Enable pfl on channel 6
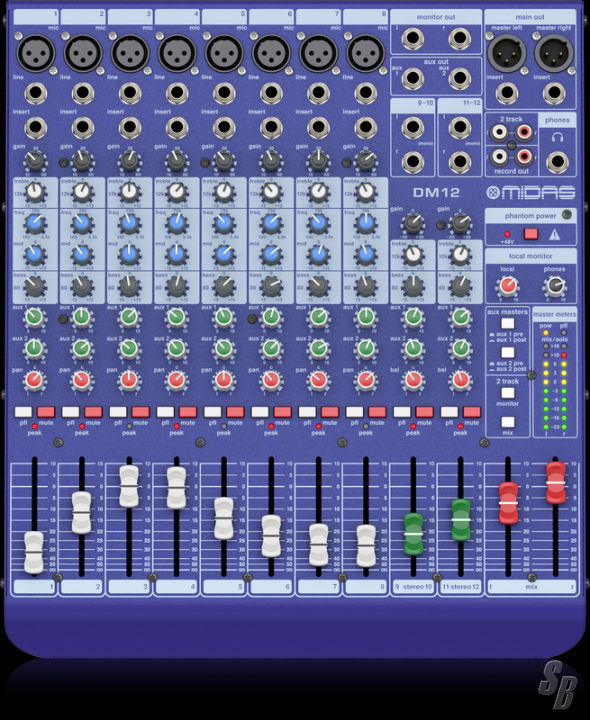 [x=260, y=412]
